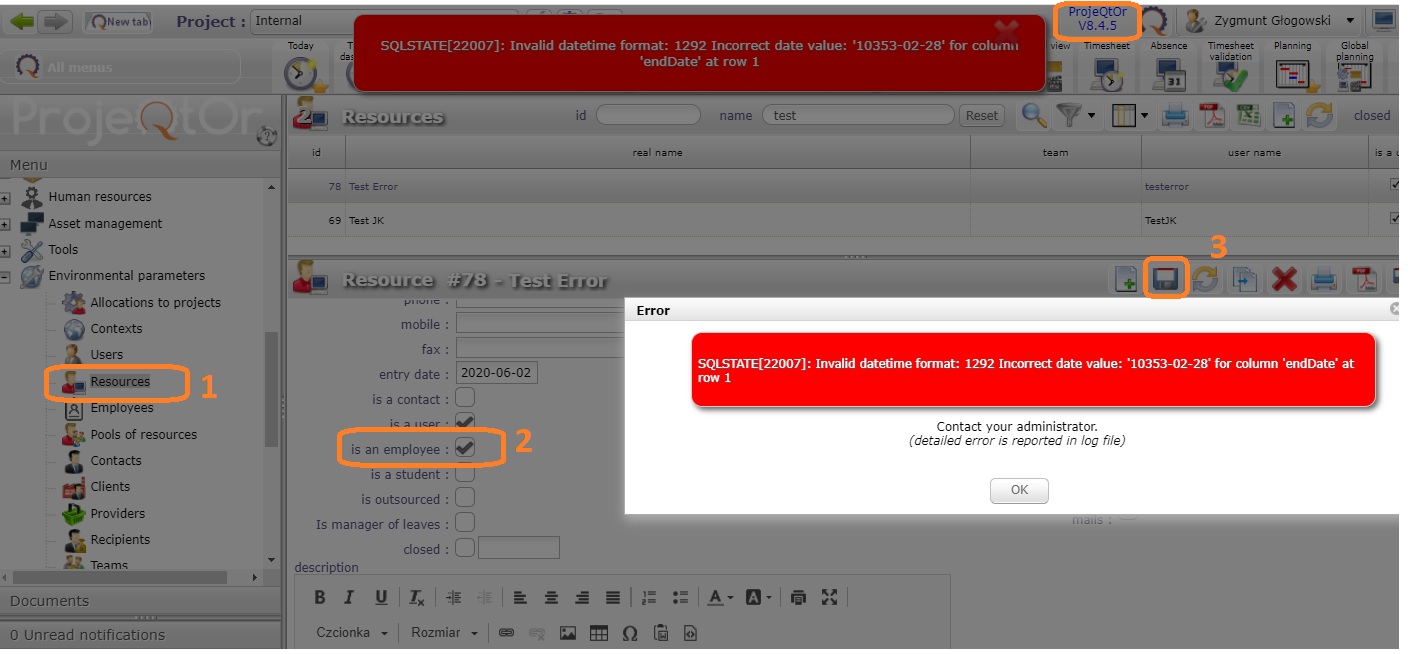
Task: Click the red delete X icon
Action: [1284, 280]
